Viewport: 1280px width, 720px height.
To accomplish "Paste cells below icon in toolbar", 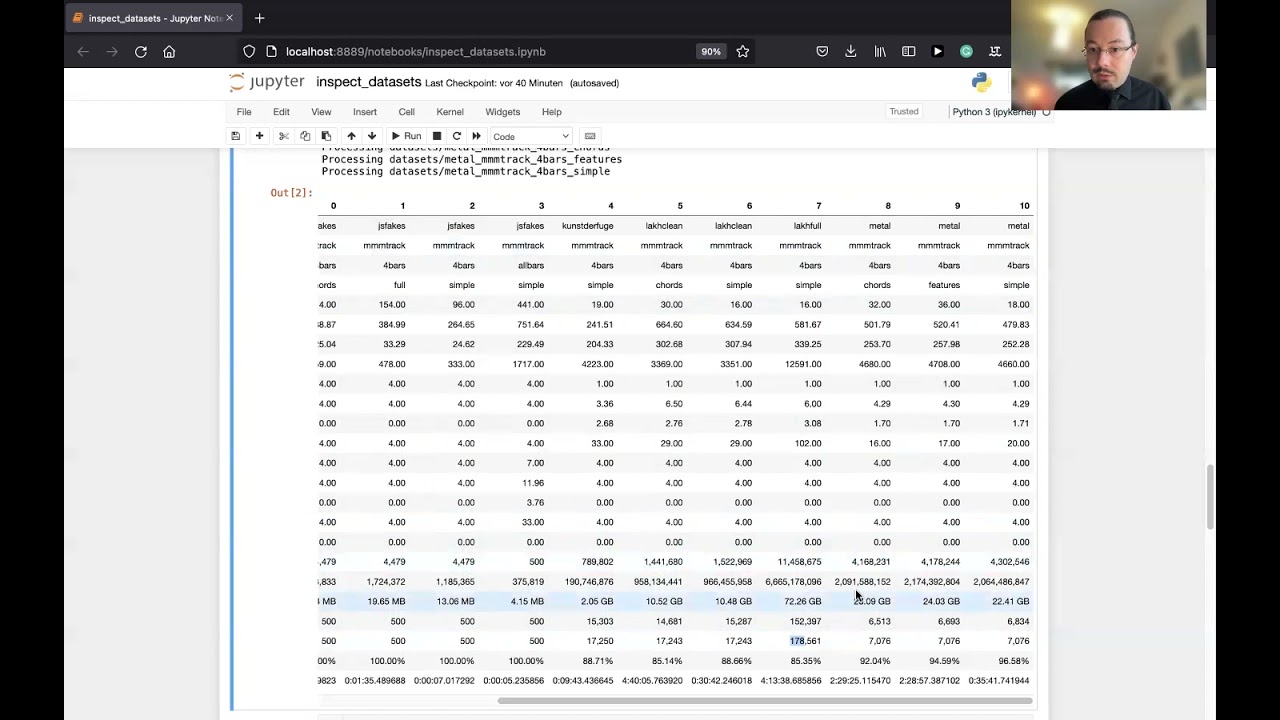I will (326, 136).
